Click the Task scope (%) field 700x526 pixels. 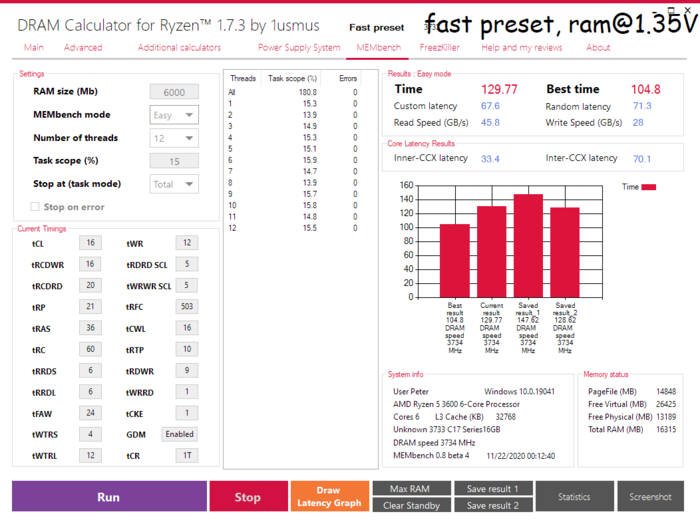coord(174,161)
